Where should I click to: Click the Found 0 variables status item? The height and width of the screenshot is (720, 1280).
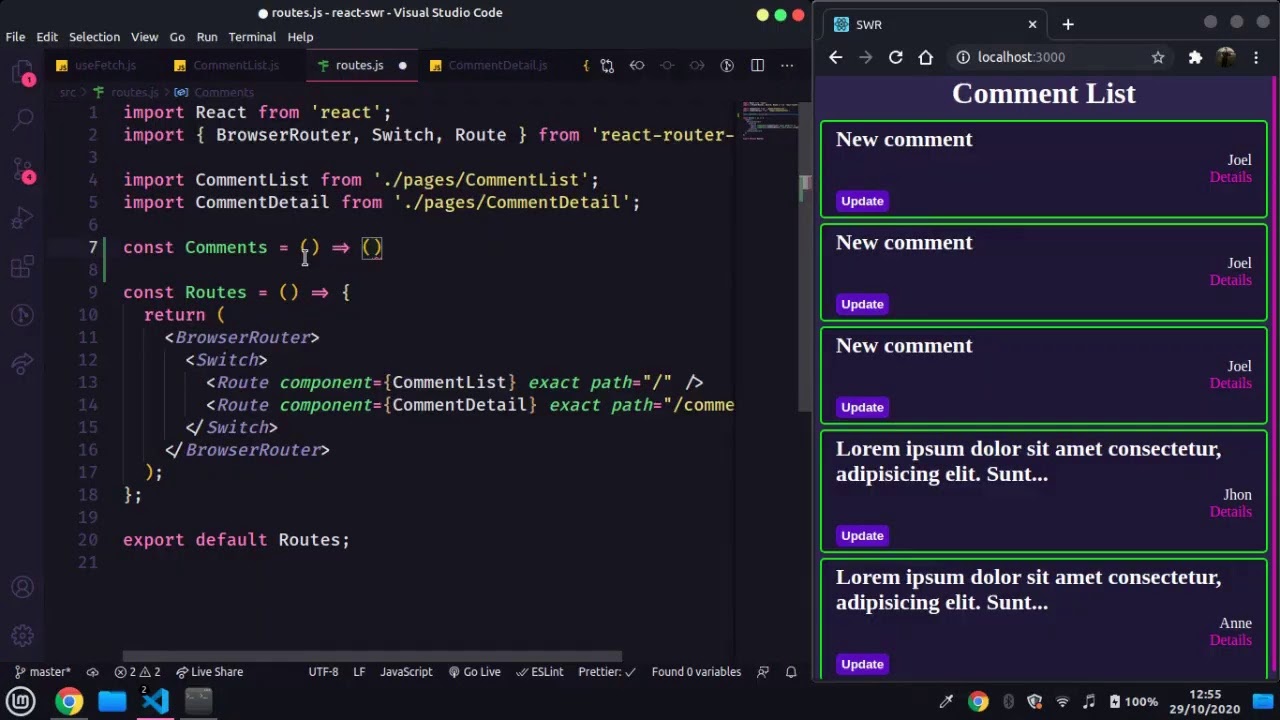click(x=696, y=672)
